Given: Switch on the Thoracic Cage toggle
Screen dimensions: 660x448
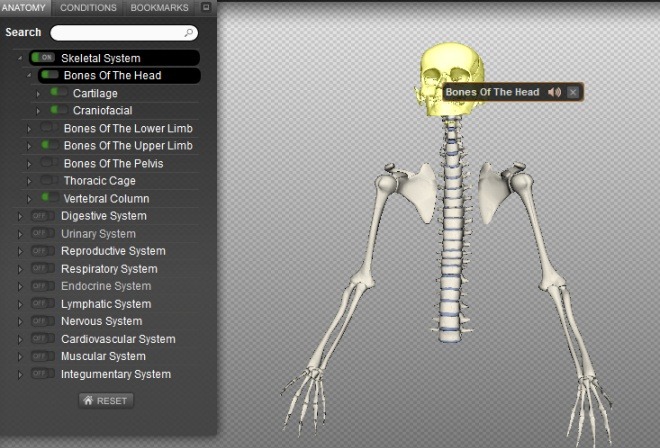Looking at the screenshot, I should [x=49, y=180].
